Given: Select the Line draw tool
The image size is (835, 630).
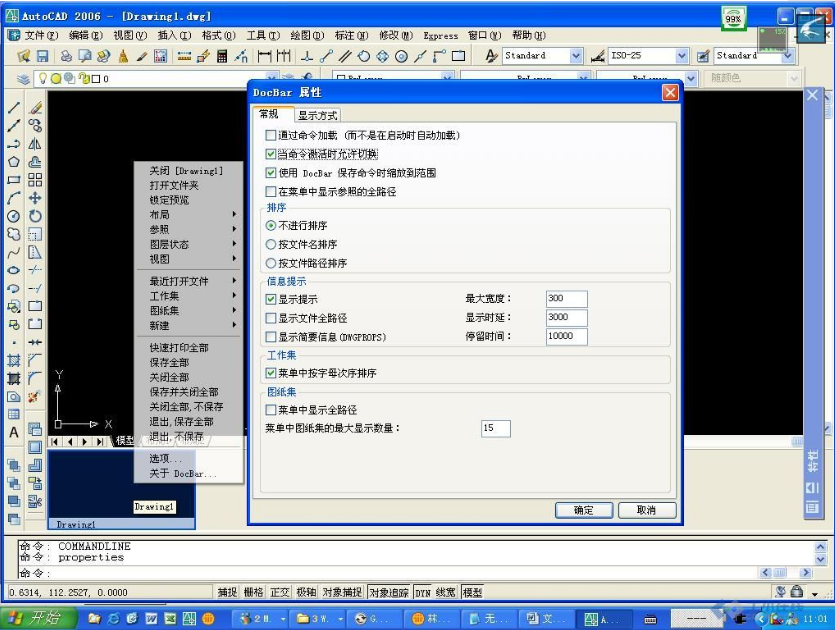Looking at the screenshot, I should (14, 108).
